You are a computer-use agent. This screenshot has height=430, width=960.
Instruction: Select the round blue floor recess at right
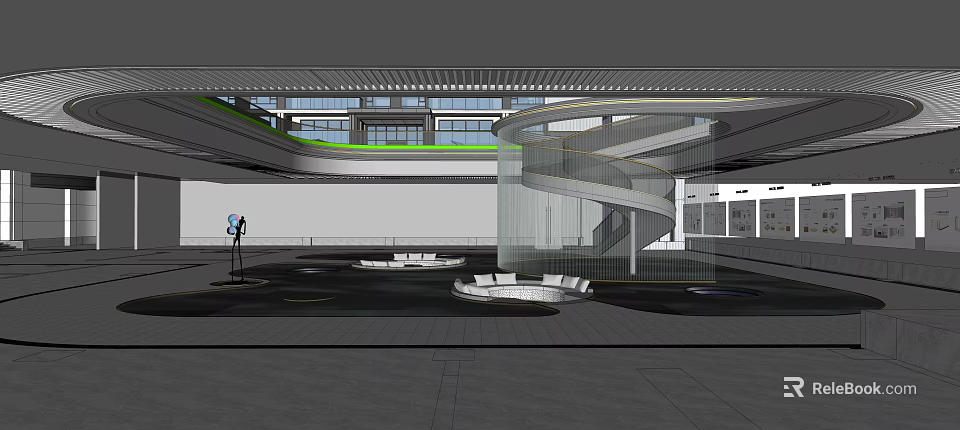723,292
